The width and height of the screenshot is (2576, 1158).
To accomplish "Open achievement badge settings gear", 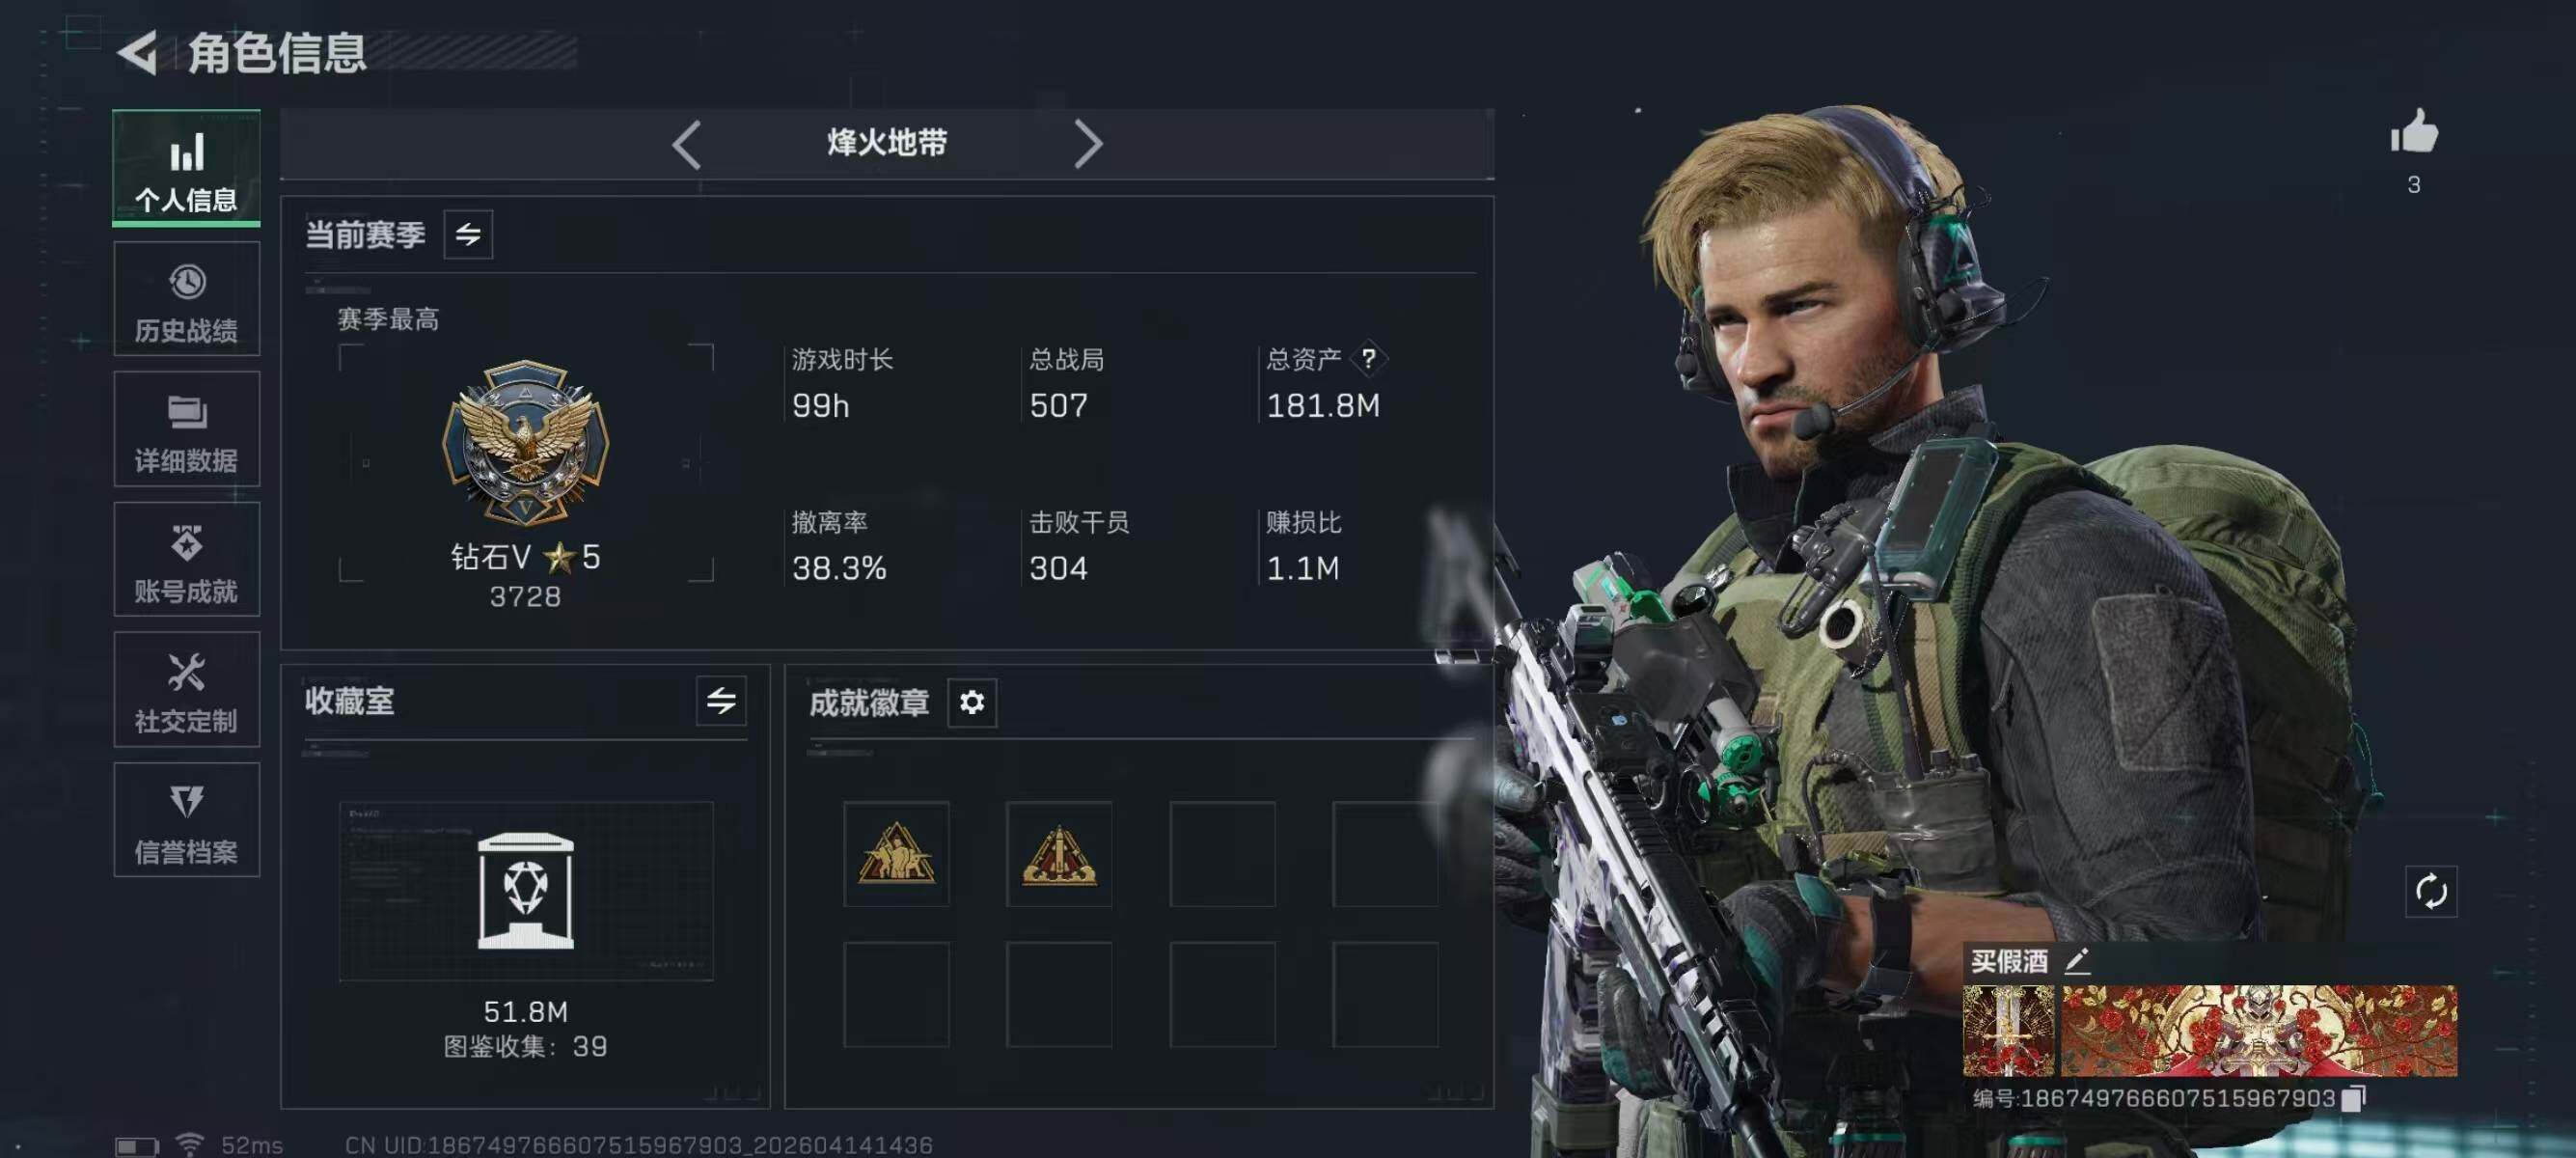I will click(971, 702).
